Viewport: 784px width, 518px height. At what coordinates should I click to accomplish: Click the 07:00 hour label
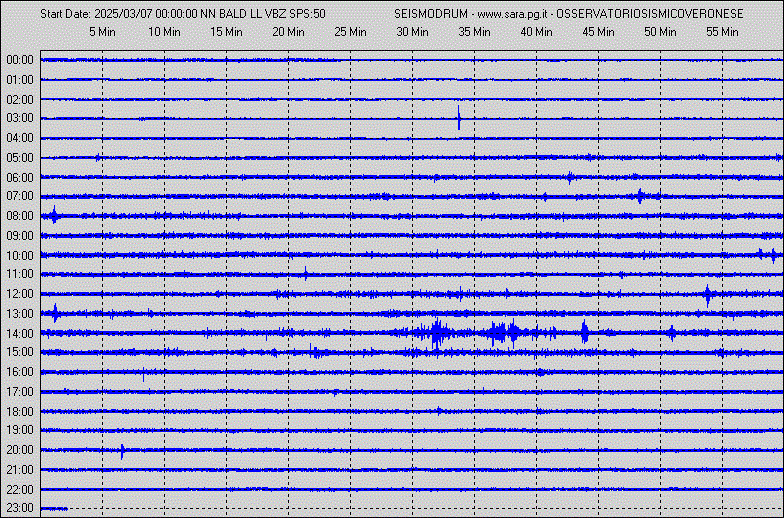[20, 196]
